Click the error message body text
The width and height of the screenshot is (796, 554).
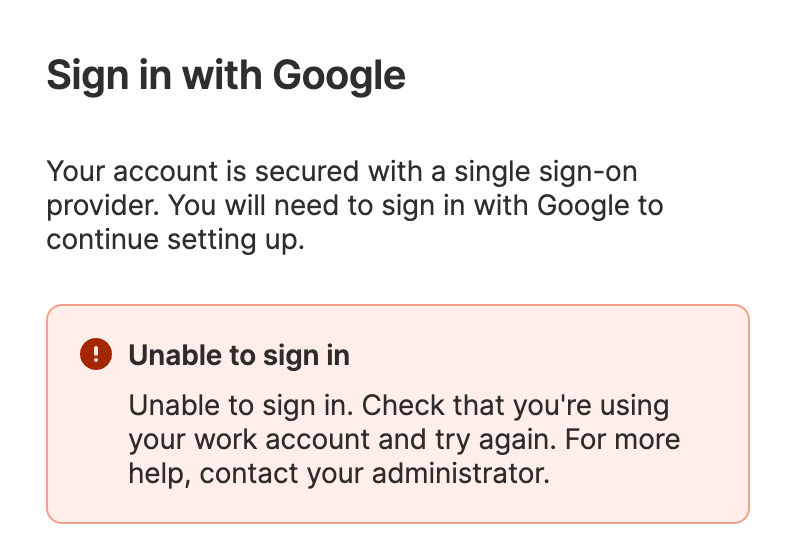[x=404, y=439]
